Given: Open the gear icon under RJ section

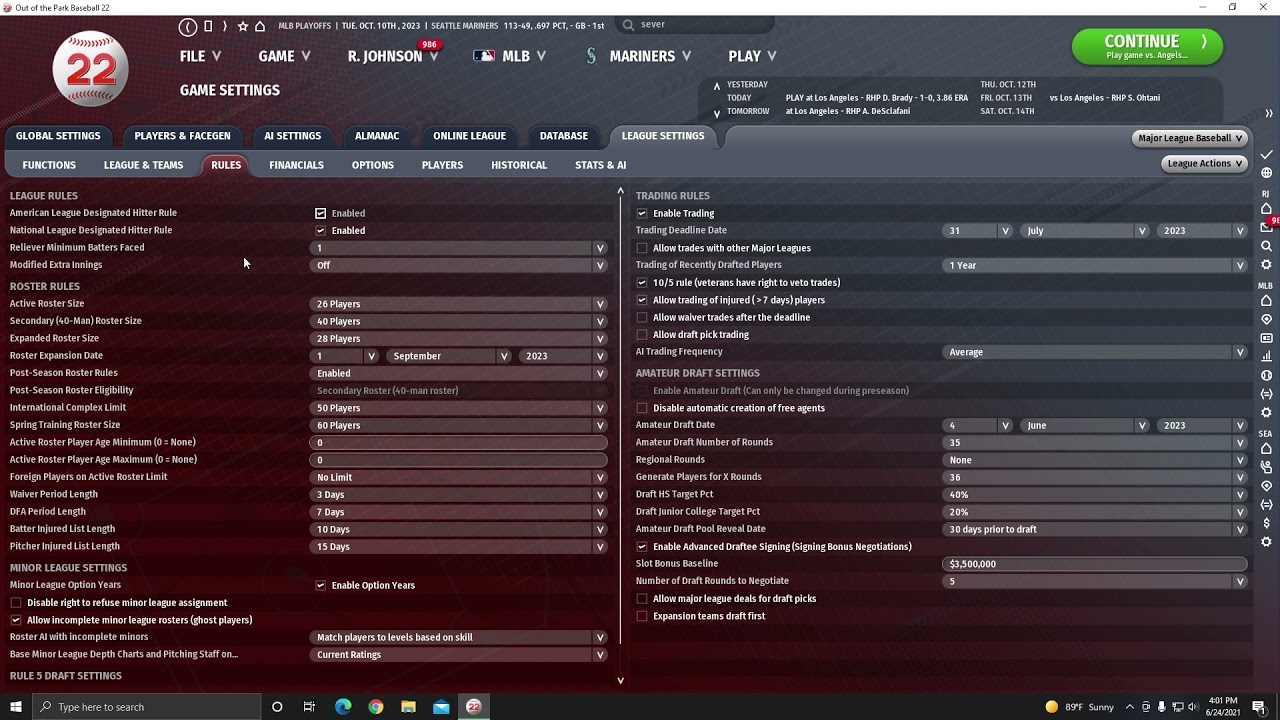Looking at the screenshot, I should coord(1266,265).
